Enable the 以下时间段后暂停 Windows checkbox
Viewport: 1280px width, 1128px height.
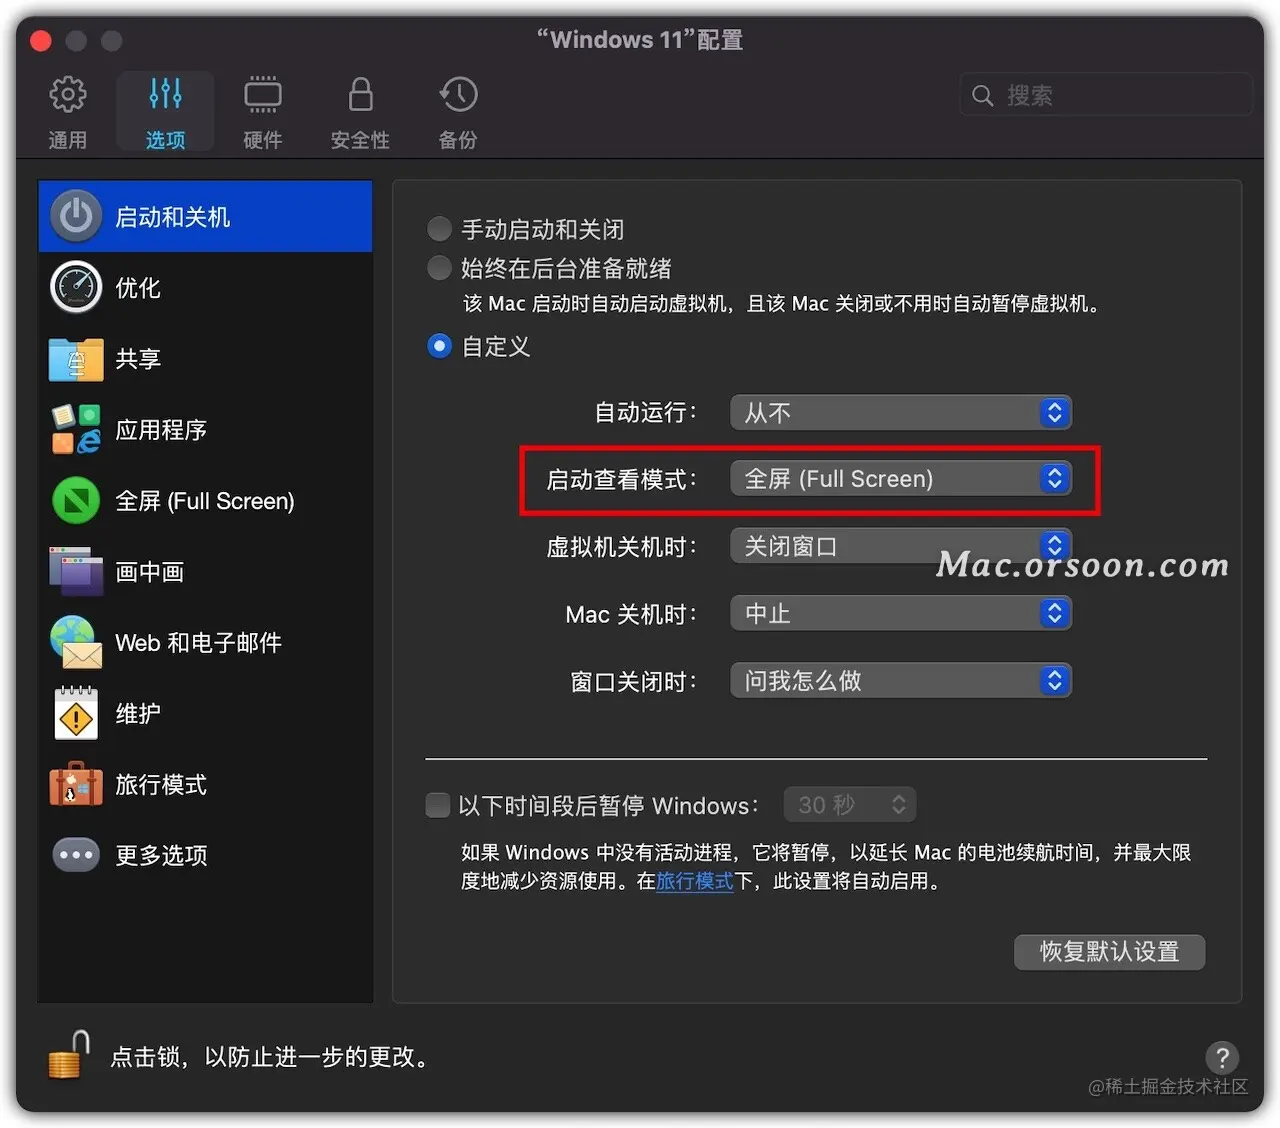pyautogui.click(x=438, y=805)
